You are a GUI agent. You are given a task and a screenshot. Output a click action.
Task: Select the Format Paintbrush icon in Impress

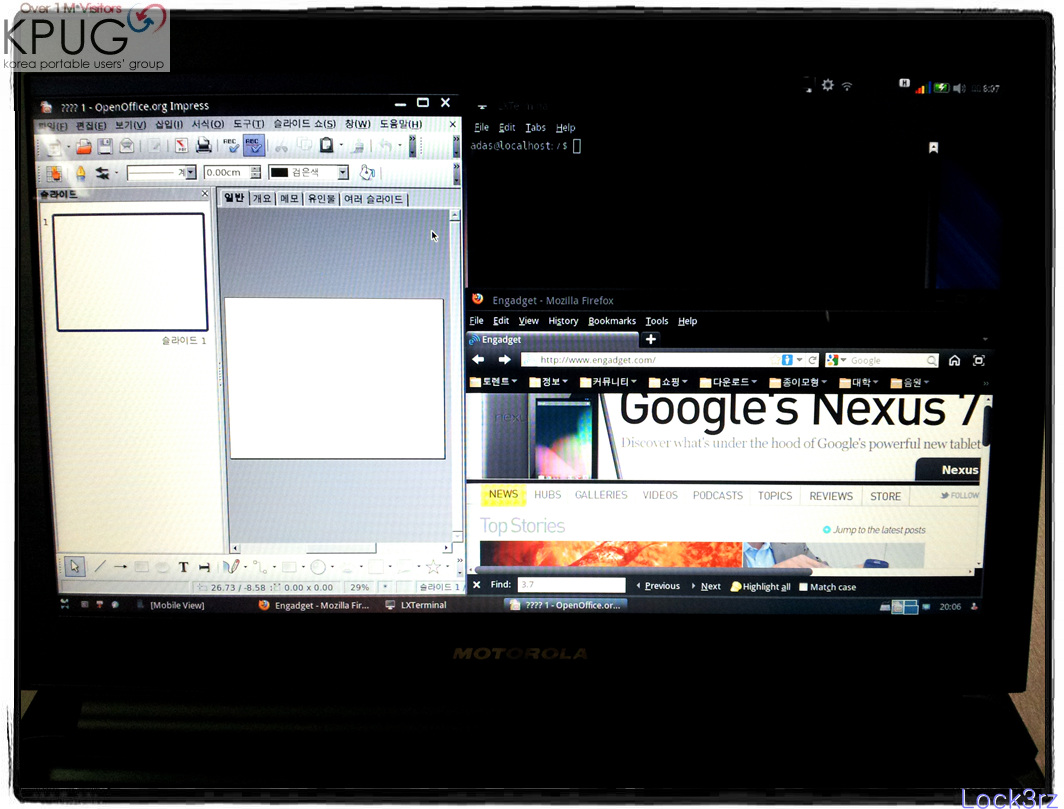(358, 146)
